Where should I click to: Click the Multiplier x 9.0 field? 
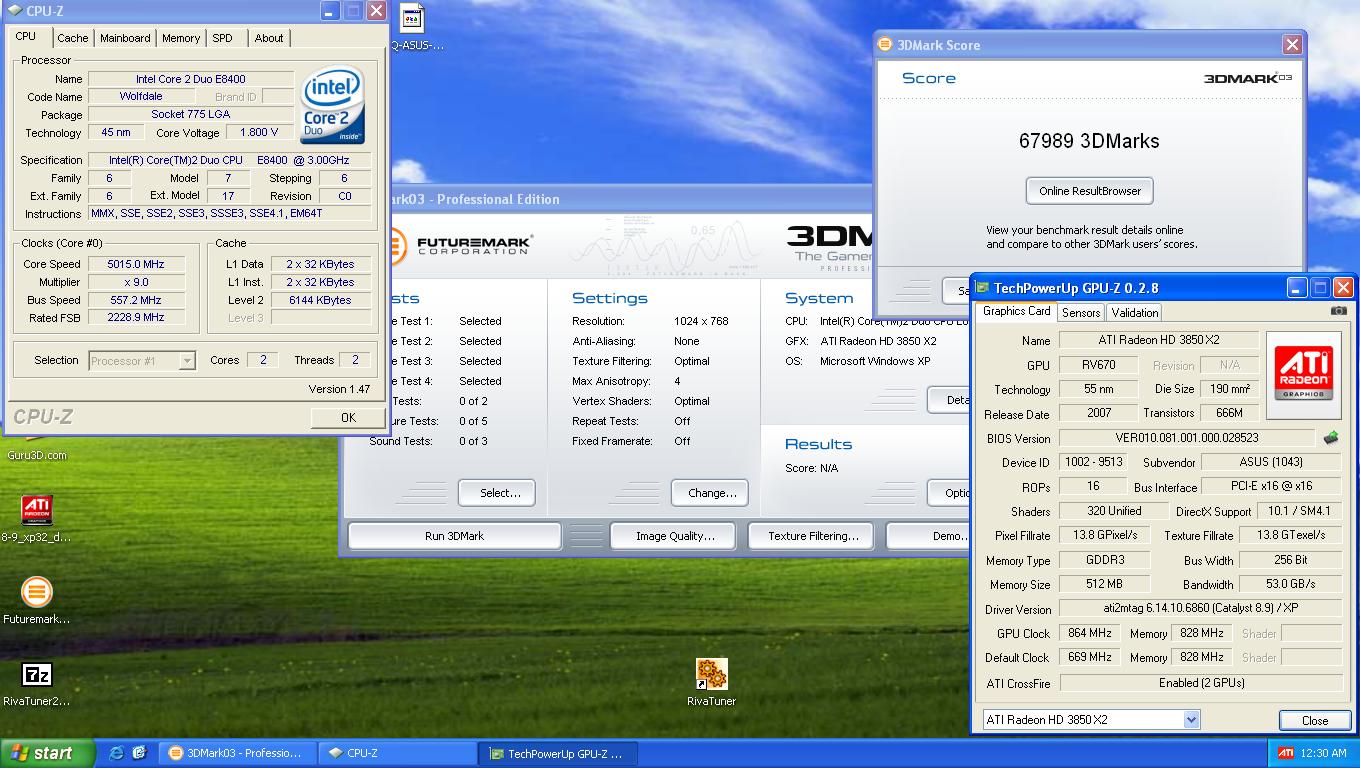(135, 282)
